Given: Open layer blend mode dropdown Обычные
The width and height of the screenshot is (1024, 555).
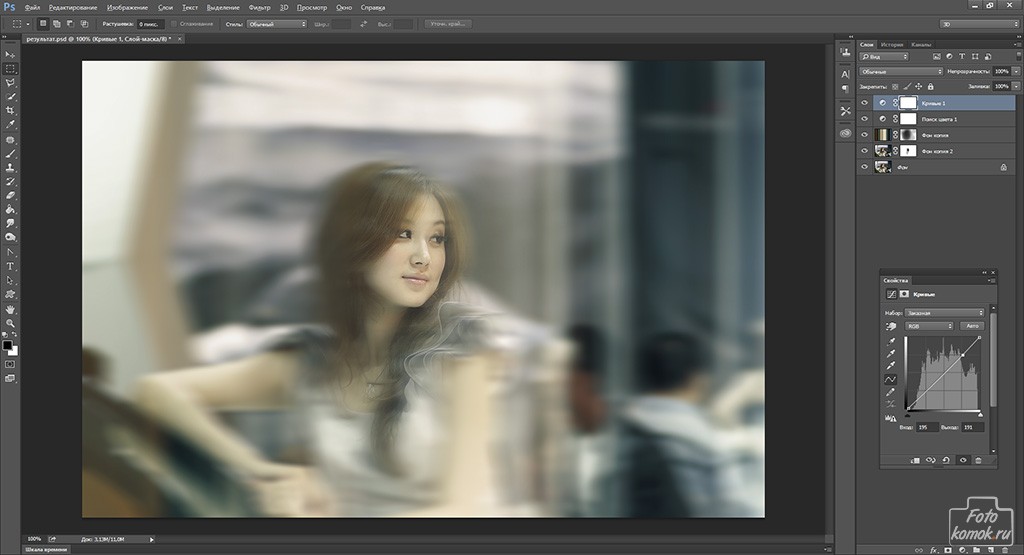Looking at the screenshot, I should point(901,71).
